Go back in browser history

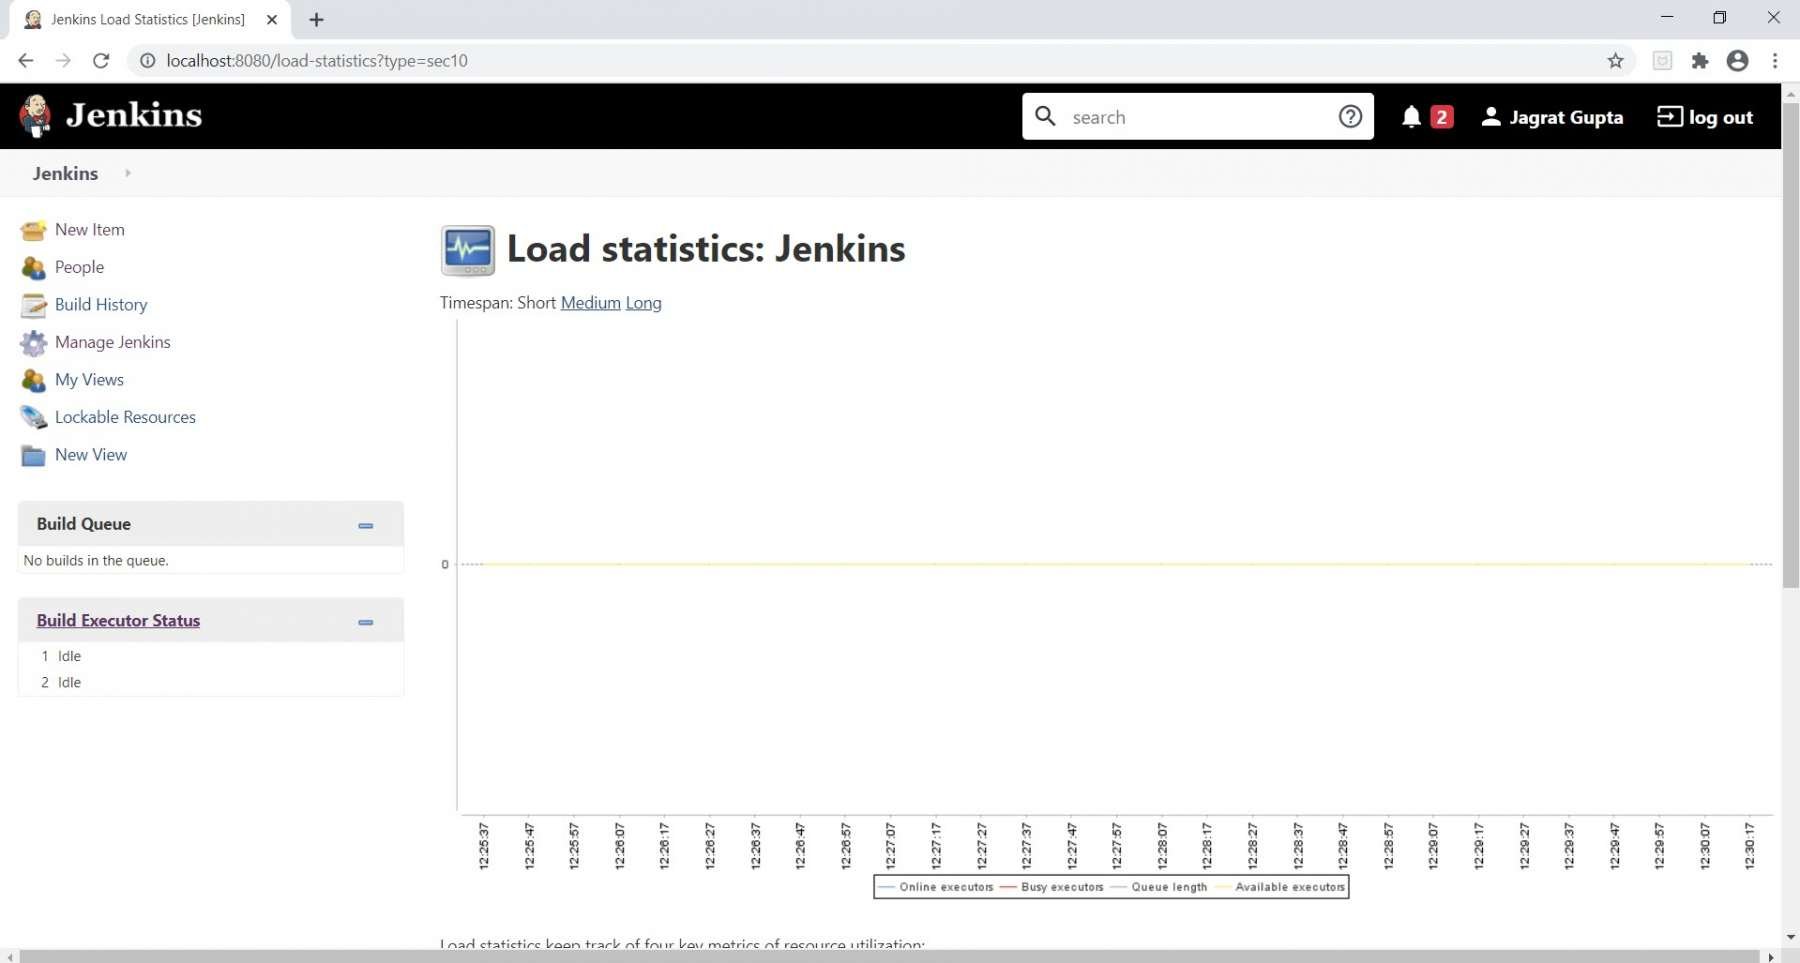point(26,60)
